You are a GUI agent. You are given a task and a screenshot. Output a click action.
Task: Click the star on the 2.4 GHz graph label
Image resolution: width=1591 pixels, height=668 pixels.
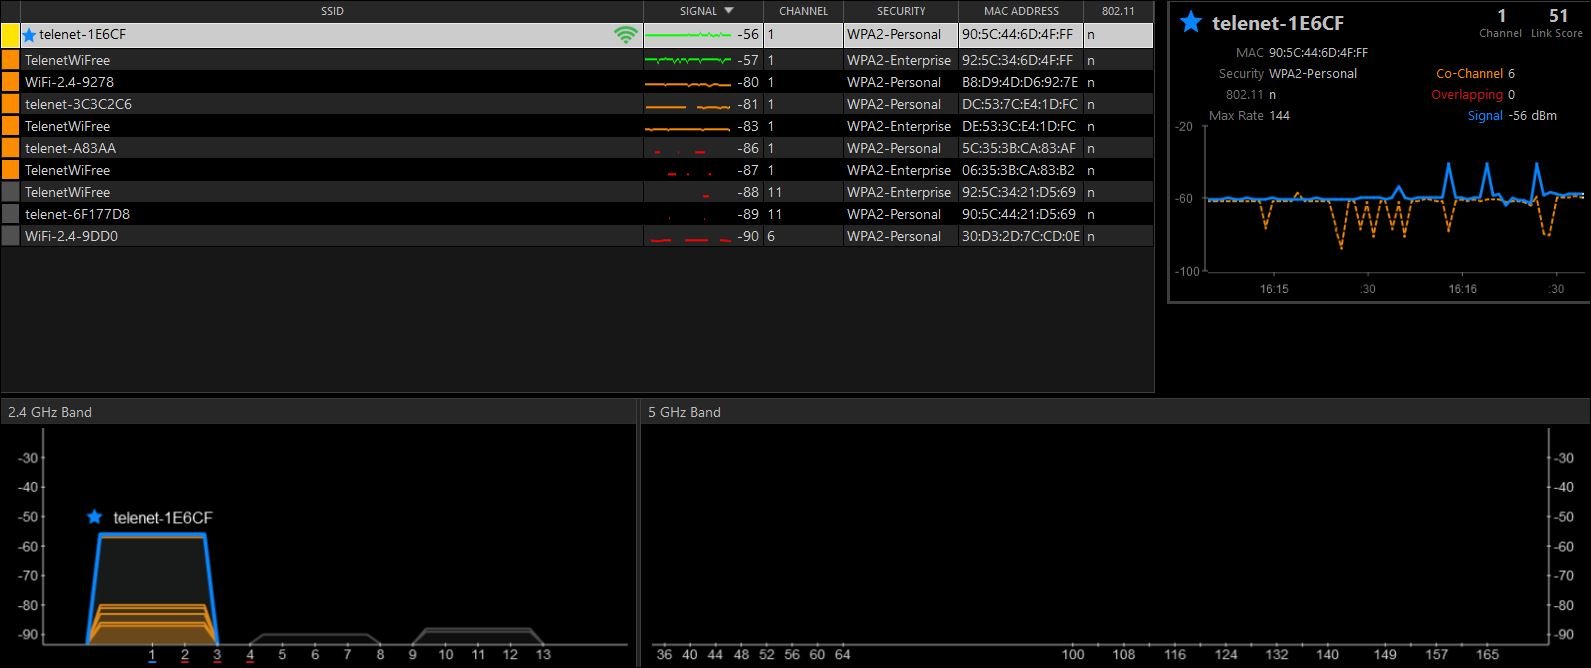tap(94, 517)
